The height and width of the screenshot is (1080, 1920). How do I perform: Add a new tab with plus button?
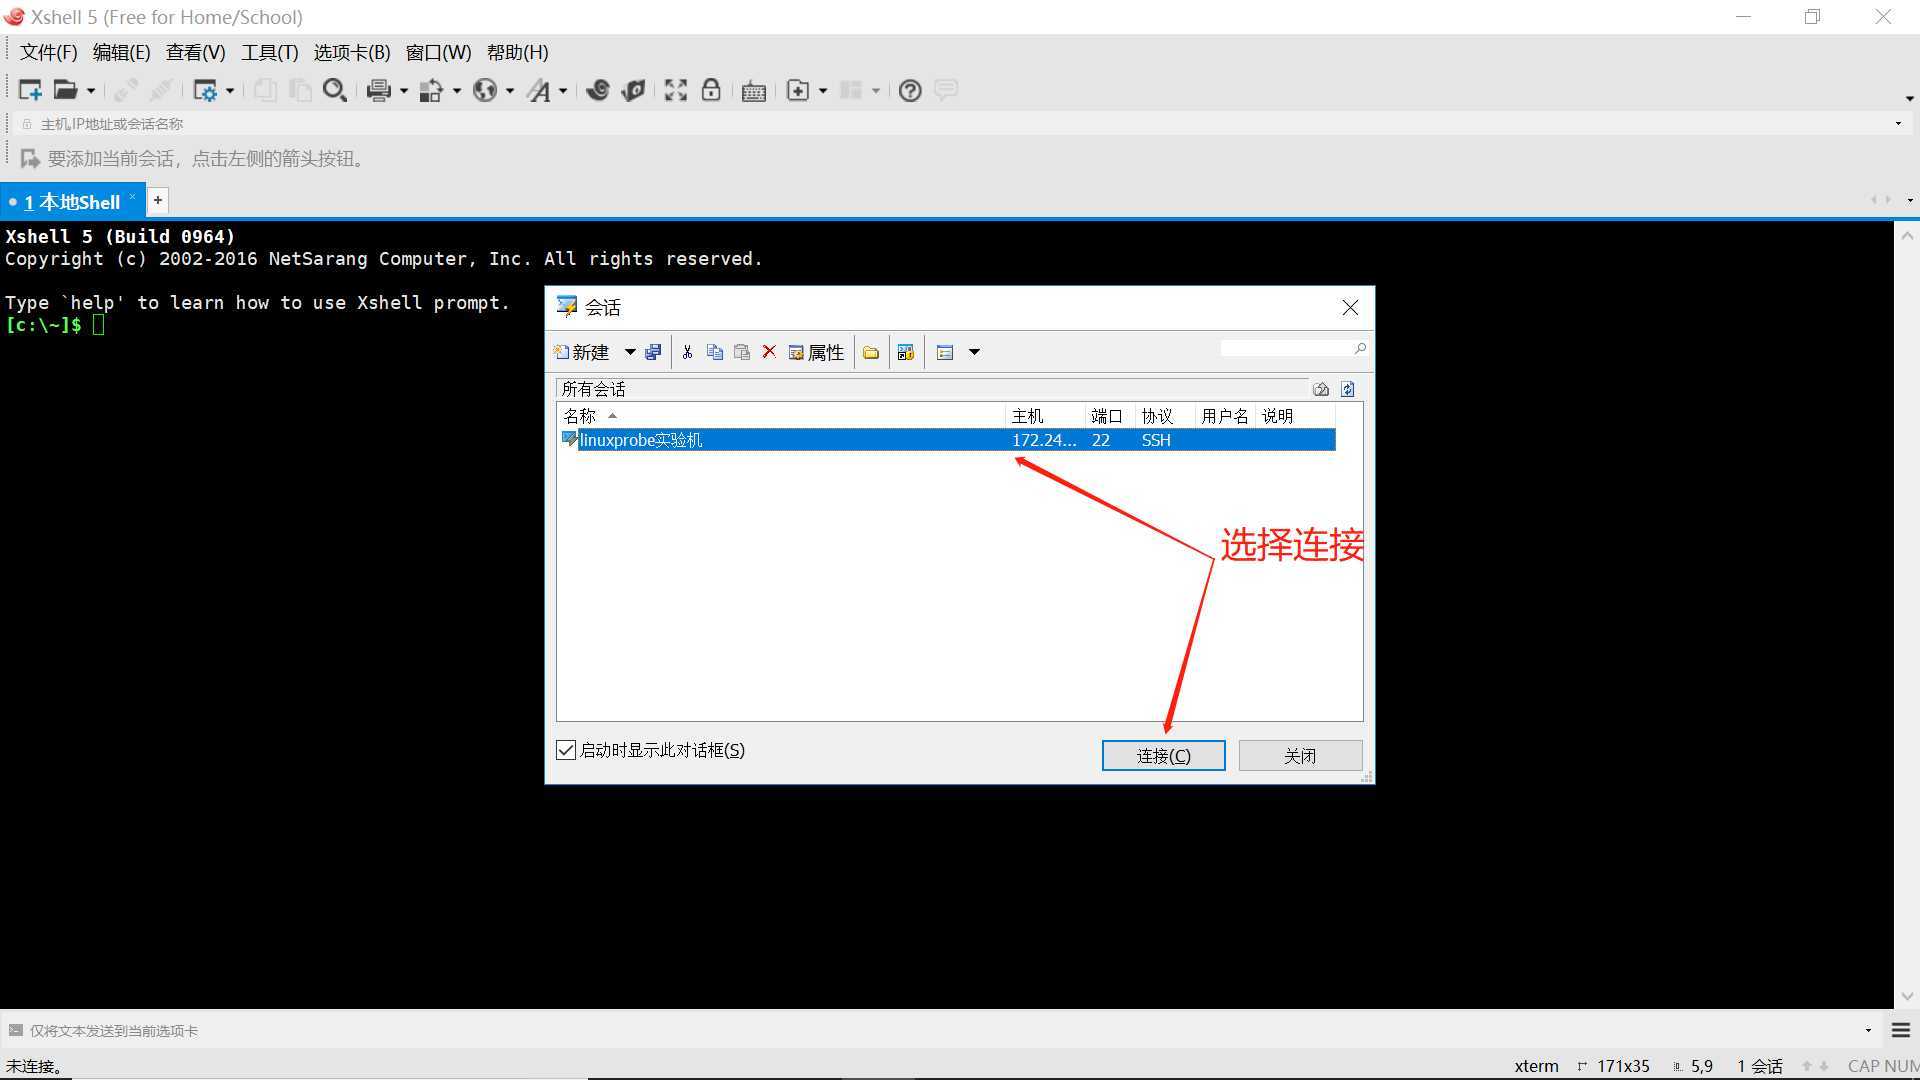click(158, 200)
